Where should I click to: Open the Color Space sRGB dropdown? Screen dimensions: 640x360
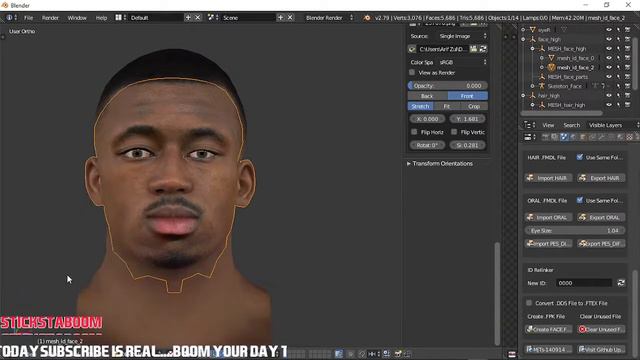pyautogui.click(x=462, y=62)
